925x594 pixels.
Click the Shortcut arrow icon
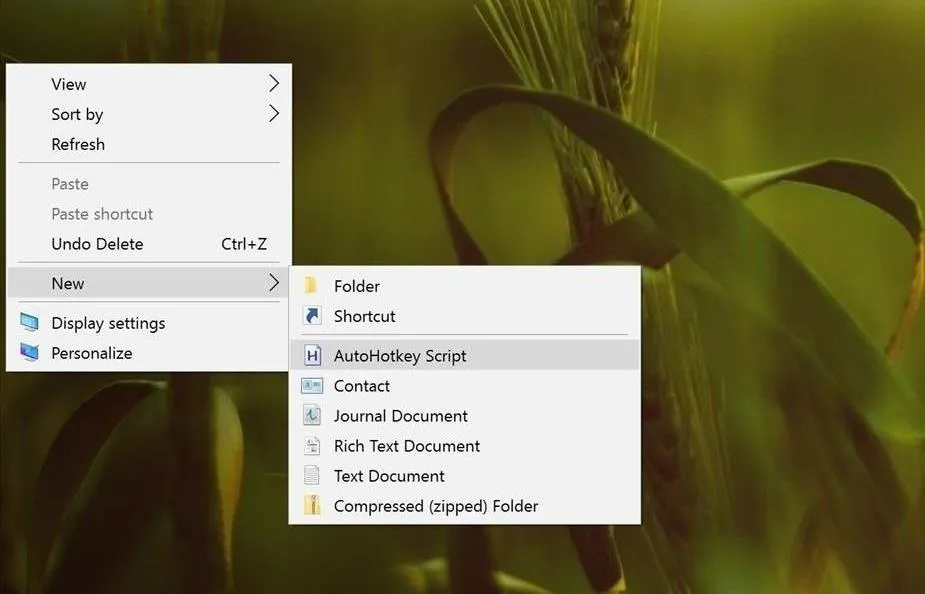[x=312, y=316]
